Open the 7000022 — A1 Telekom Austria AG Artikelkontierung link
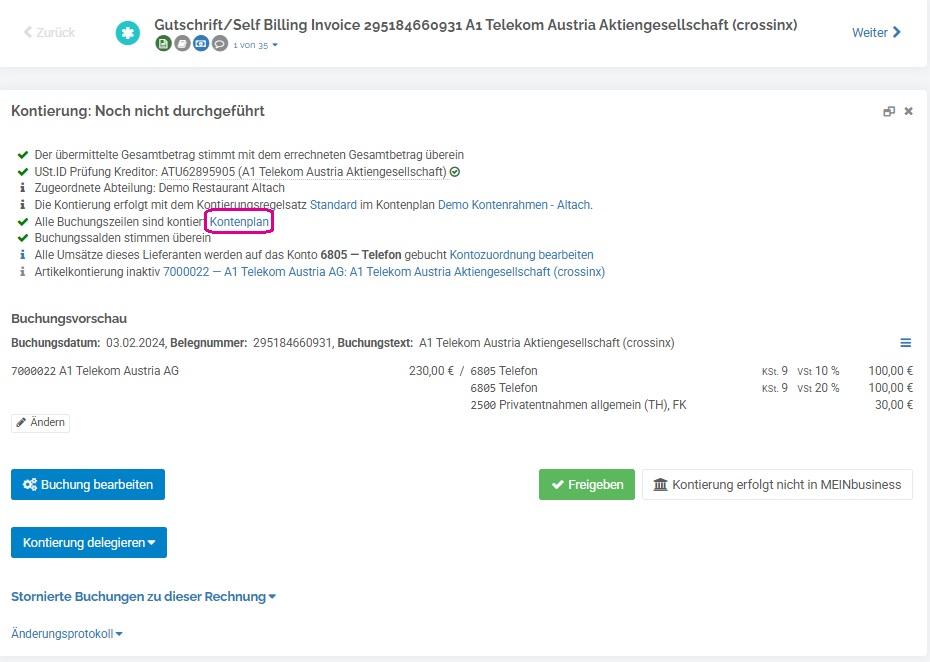The image size is (930, 662). coord(384,272)
